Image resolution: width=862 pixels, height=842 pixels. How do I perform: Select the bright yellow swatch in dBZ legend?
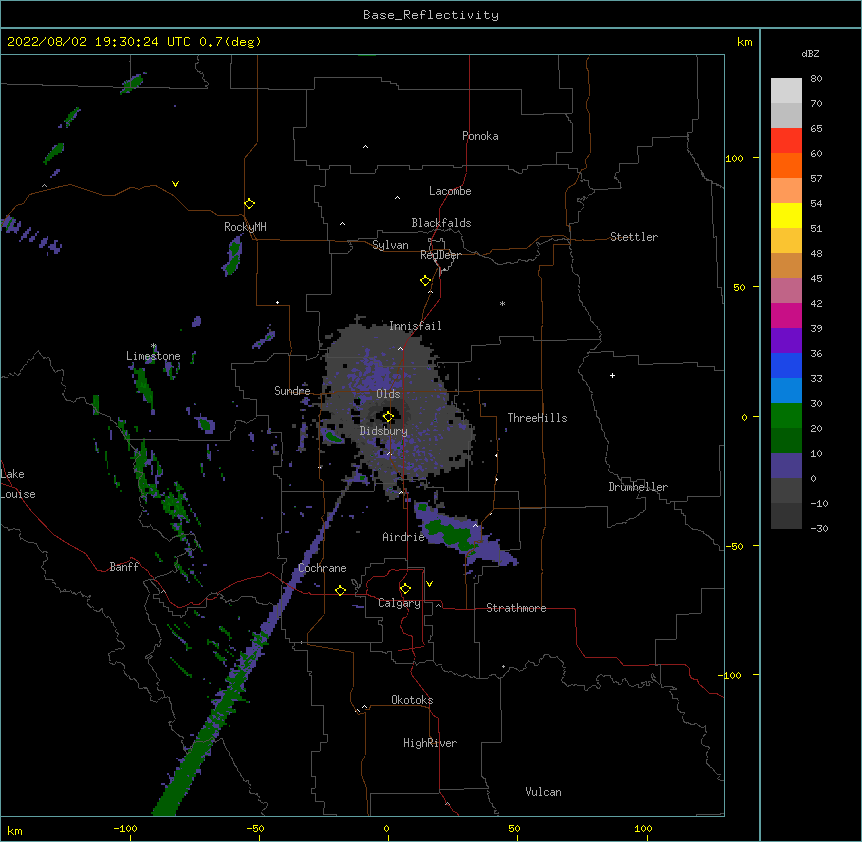click(786, 216)
